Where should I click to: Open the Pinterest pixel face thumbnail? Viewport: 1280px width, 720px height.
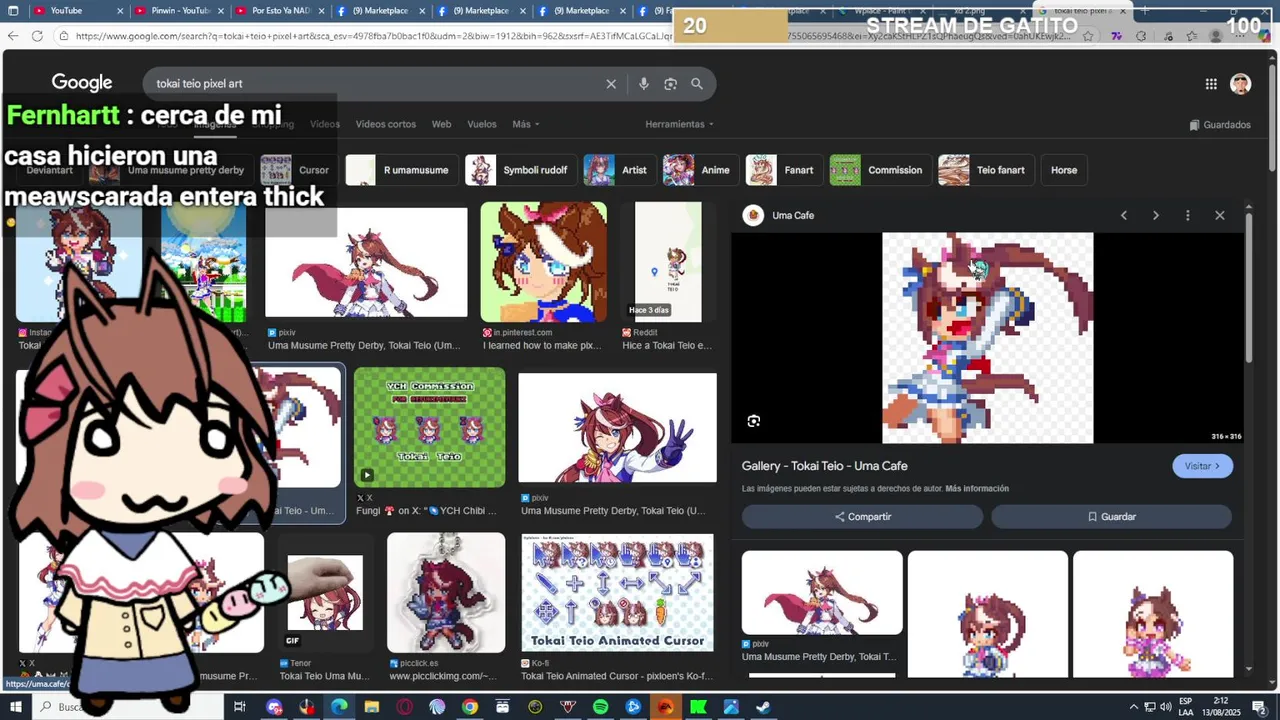(x=544, y=262)
